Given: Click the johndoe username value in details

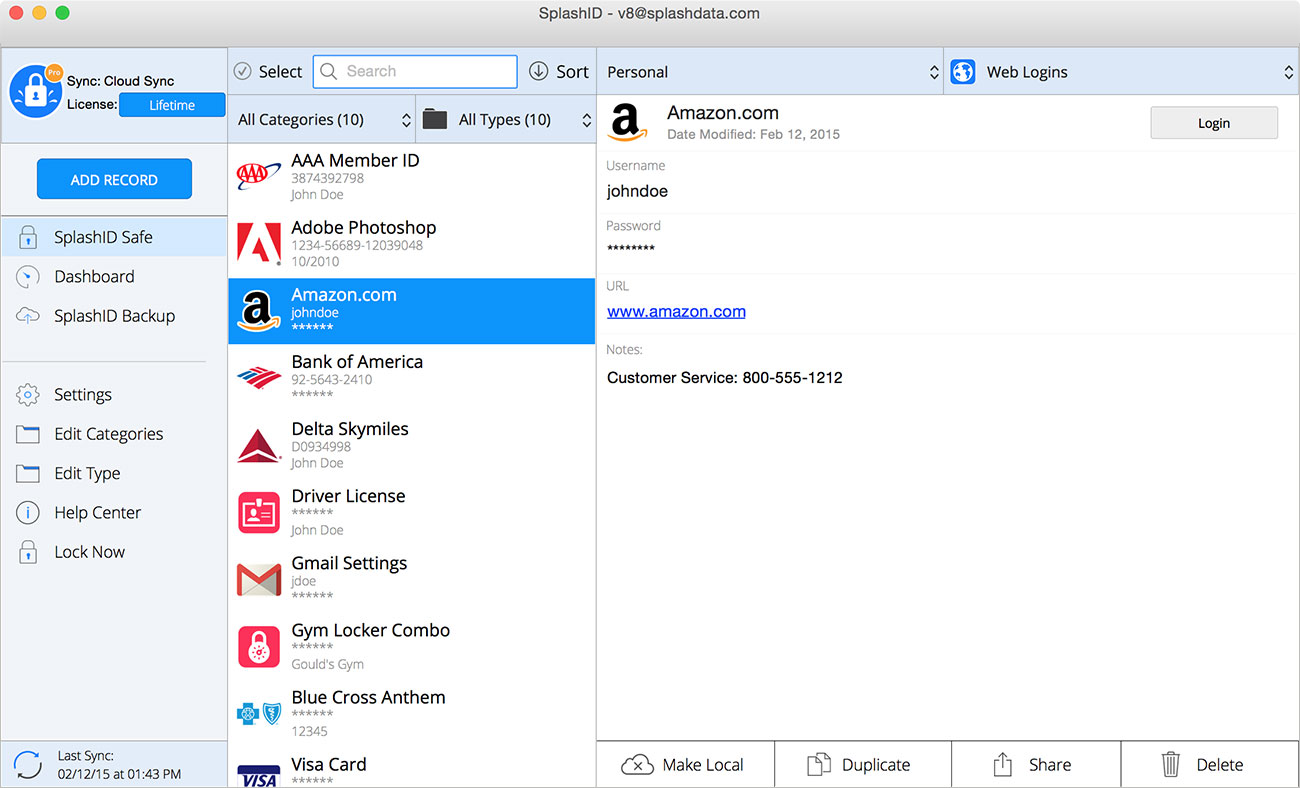Looking at the screenshot, I should [637, 191].
